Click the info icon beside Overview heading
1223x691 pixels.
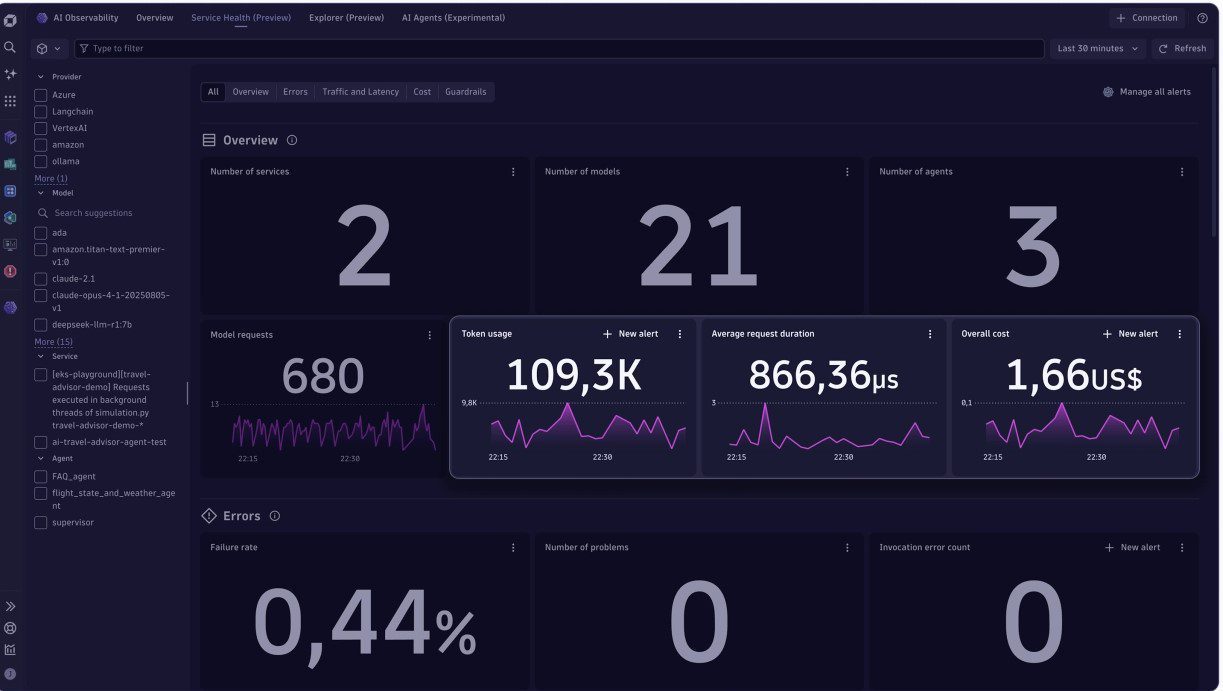pos(292,141)
